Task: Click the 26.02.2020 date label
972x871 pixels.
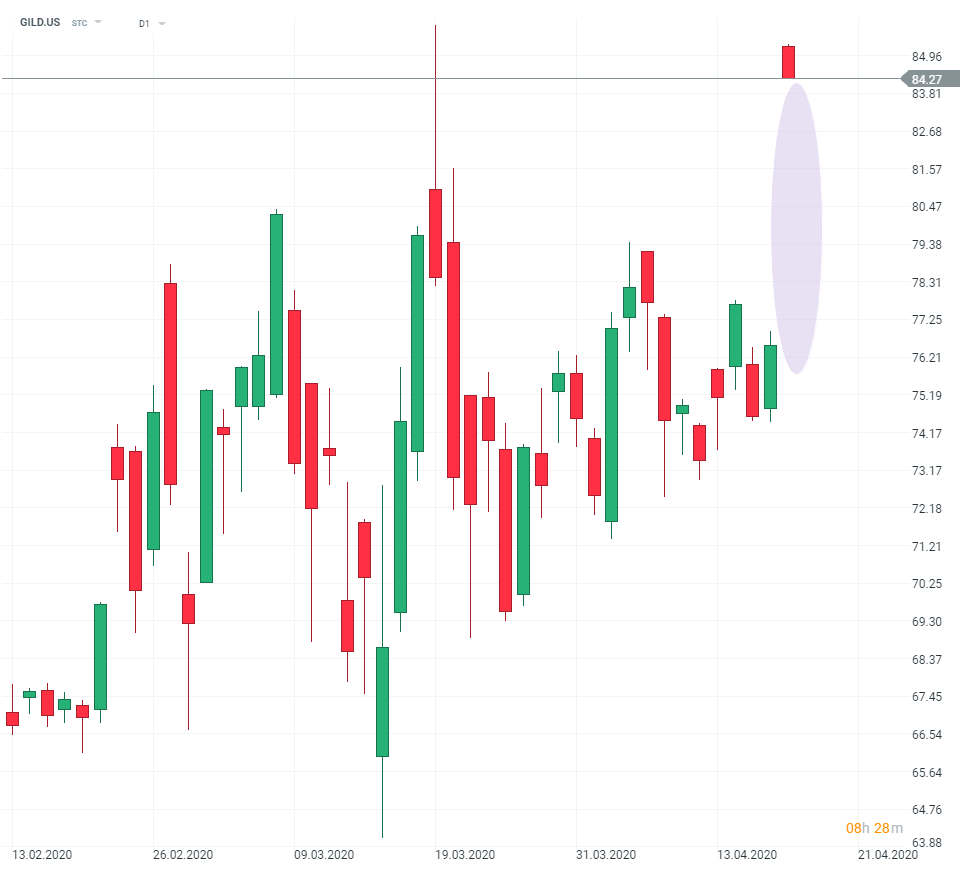Action: point(183,855)
